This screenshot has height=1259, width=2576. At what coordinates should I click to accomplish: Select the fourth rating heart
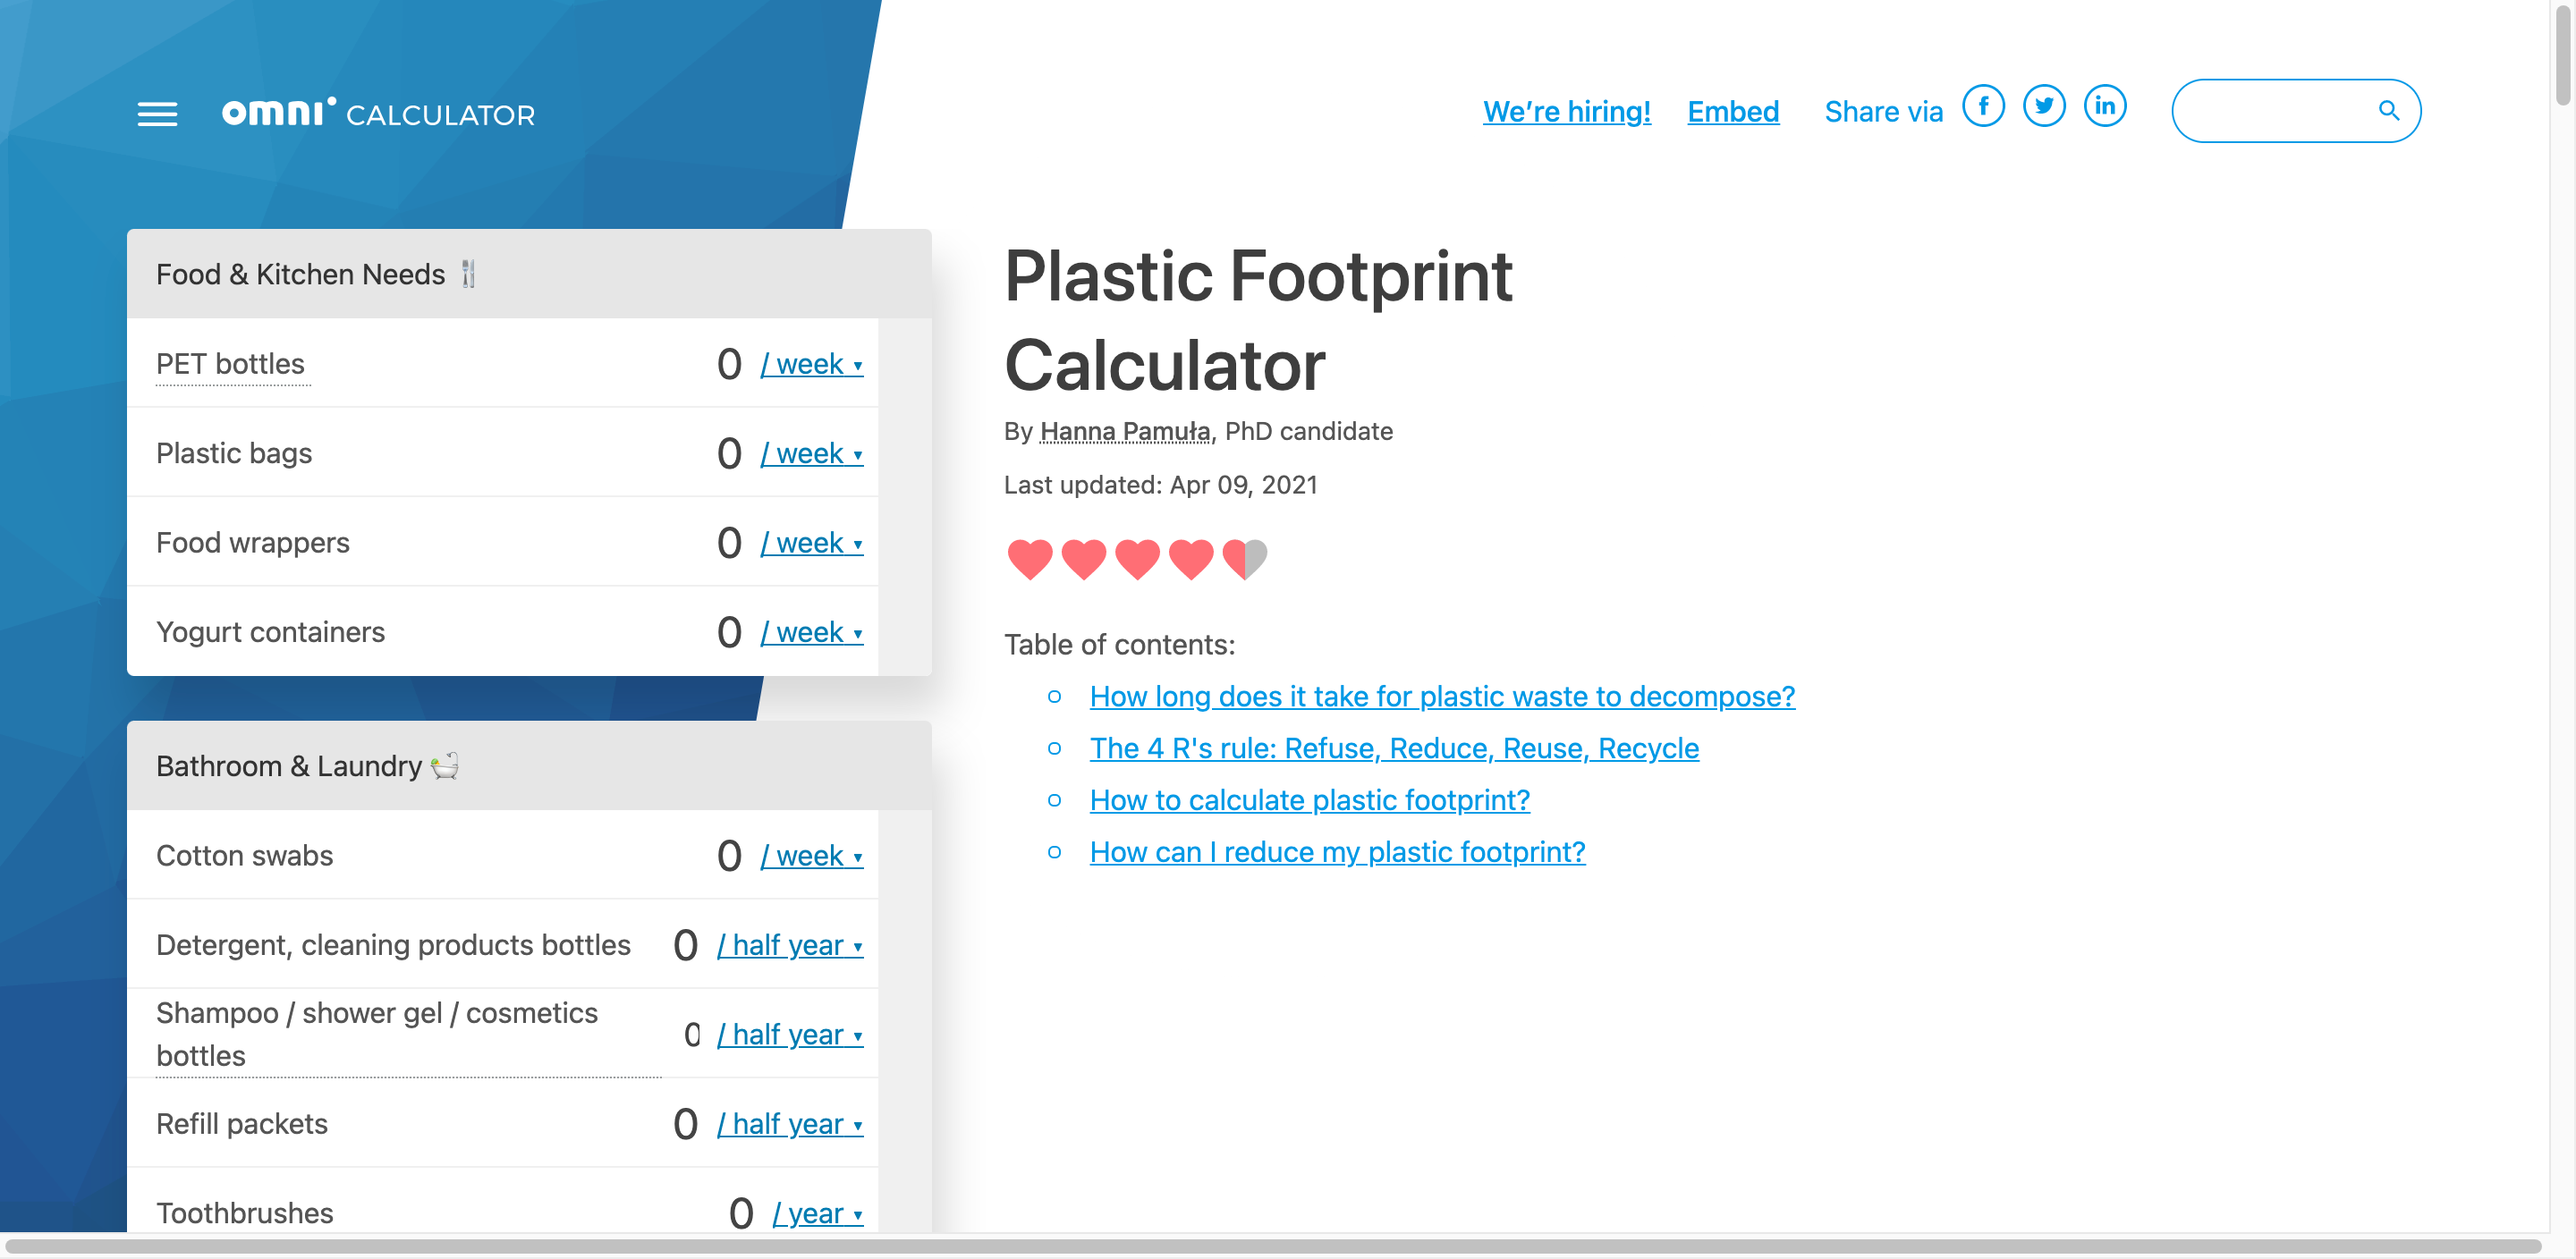[x=1191, y=559]
